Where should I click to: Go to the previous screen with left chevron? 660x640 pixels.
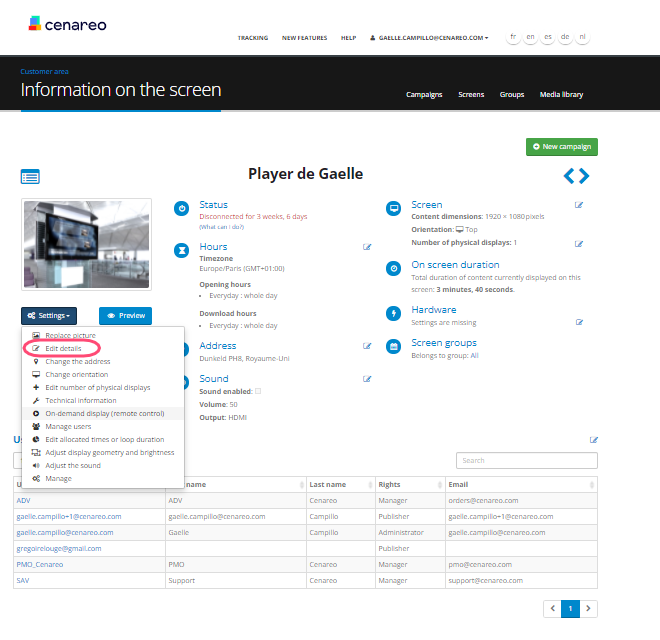pos(569,176)
